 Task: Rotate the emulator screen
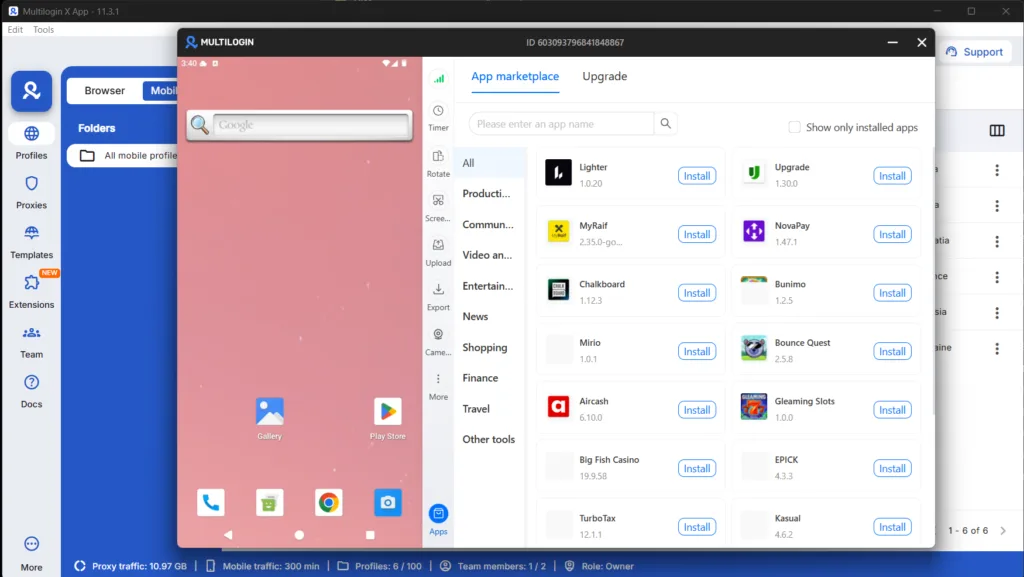(438, 157)
